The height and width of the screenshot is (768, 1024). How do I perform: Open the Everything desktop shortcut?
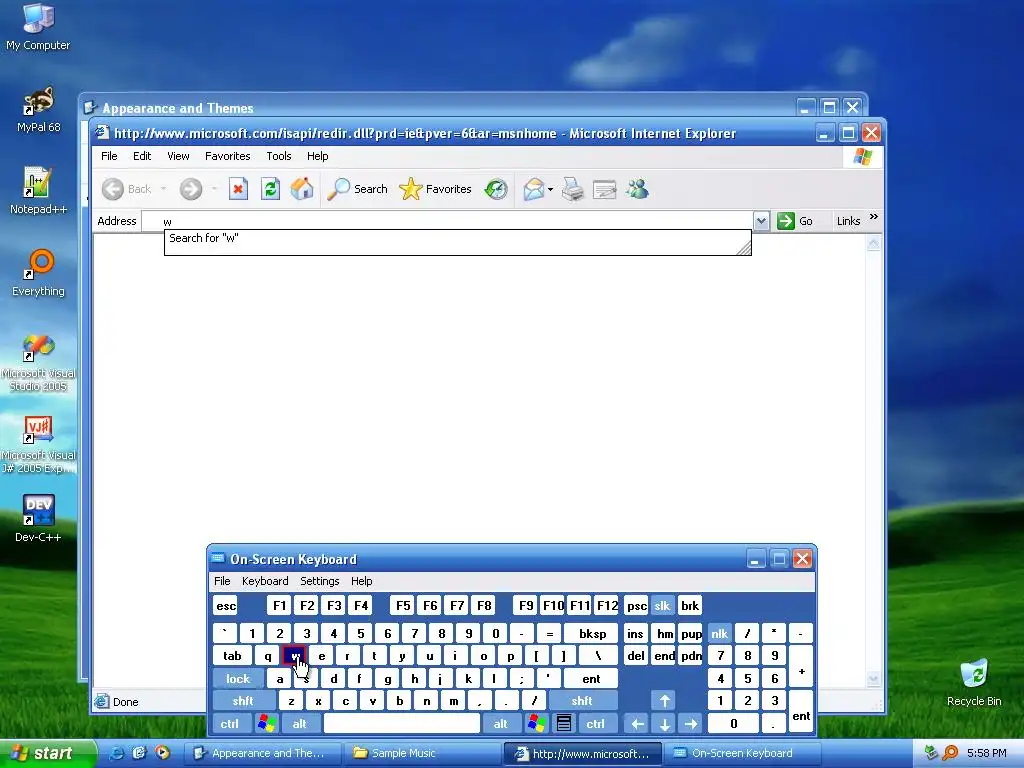coord(38,273)
